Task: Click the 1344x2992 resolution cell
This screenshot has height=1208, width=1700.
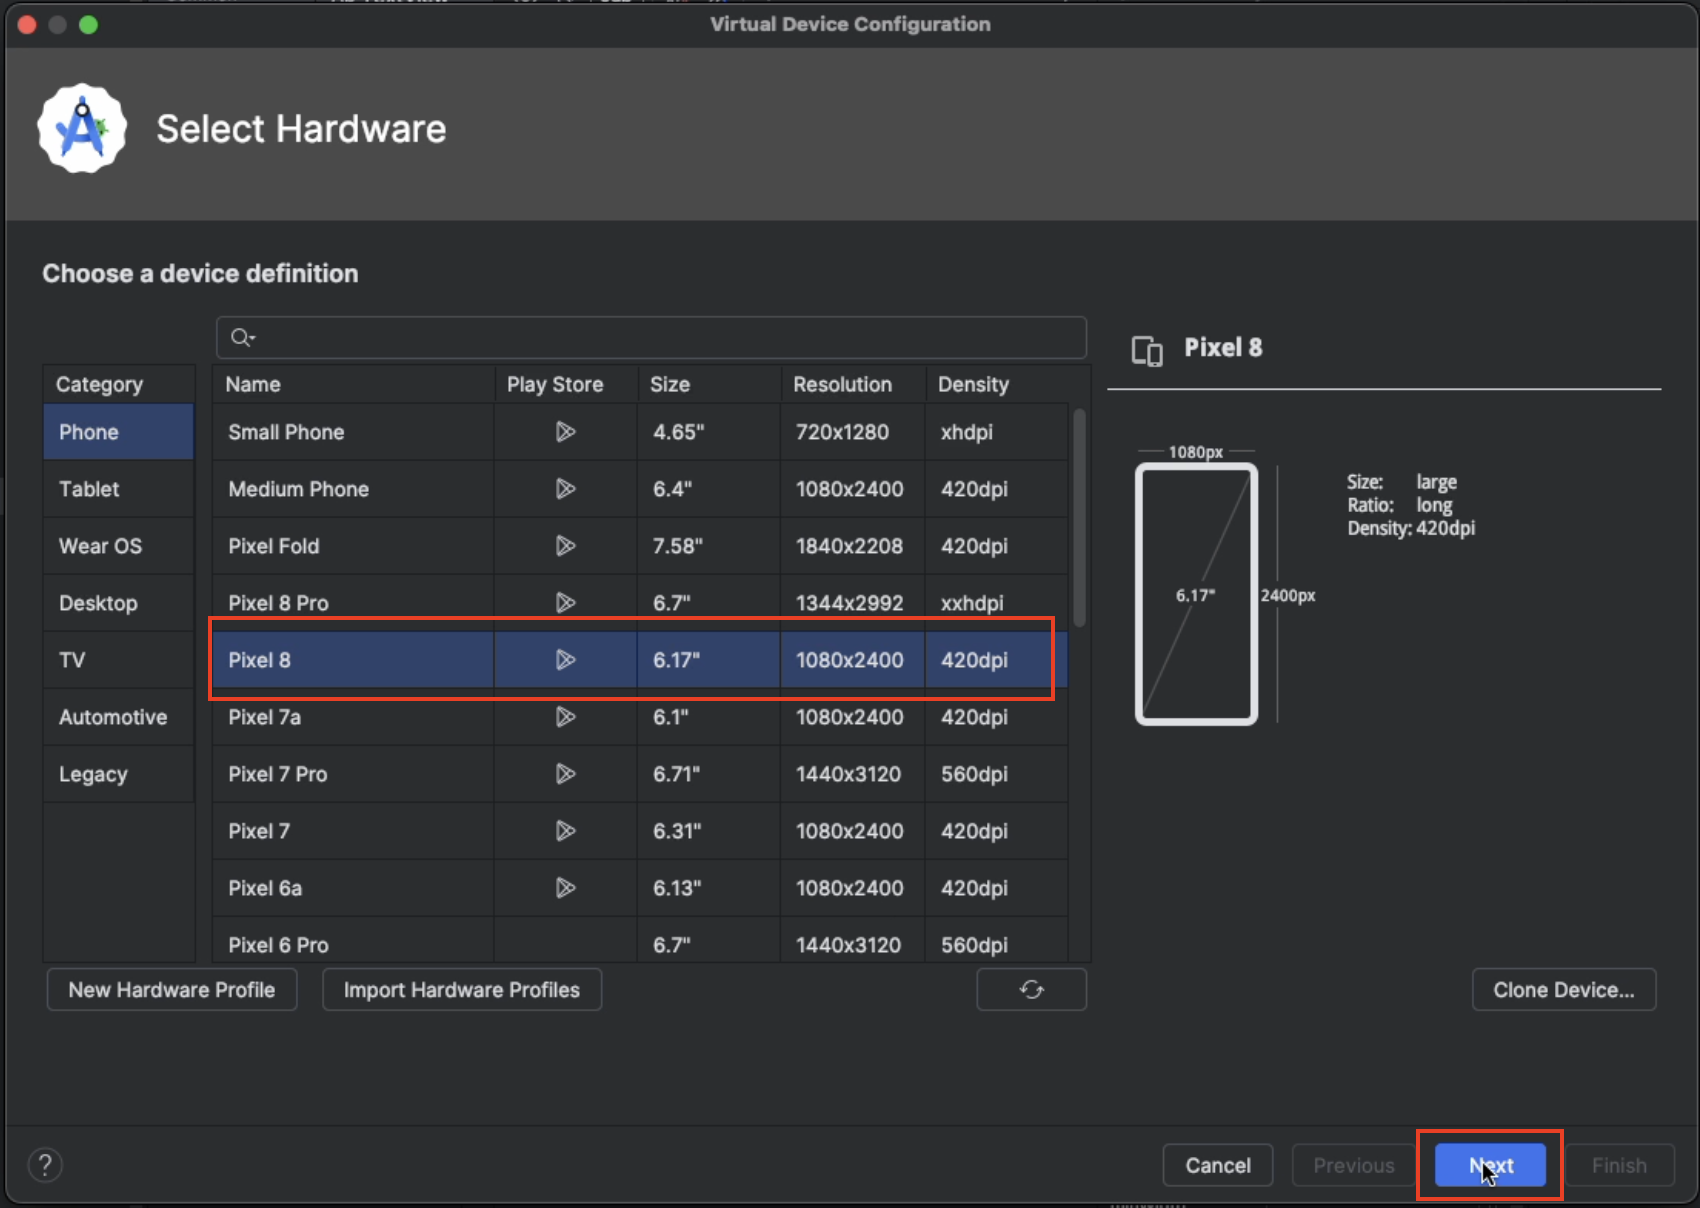Action: (852, 603)
